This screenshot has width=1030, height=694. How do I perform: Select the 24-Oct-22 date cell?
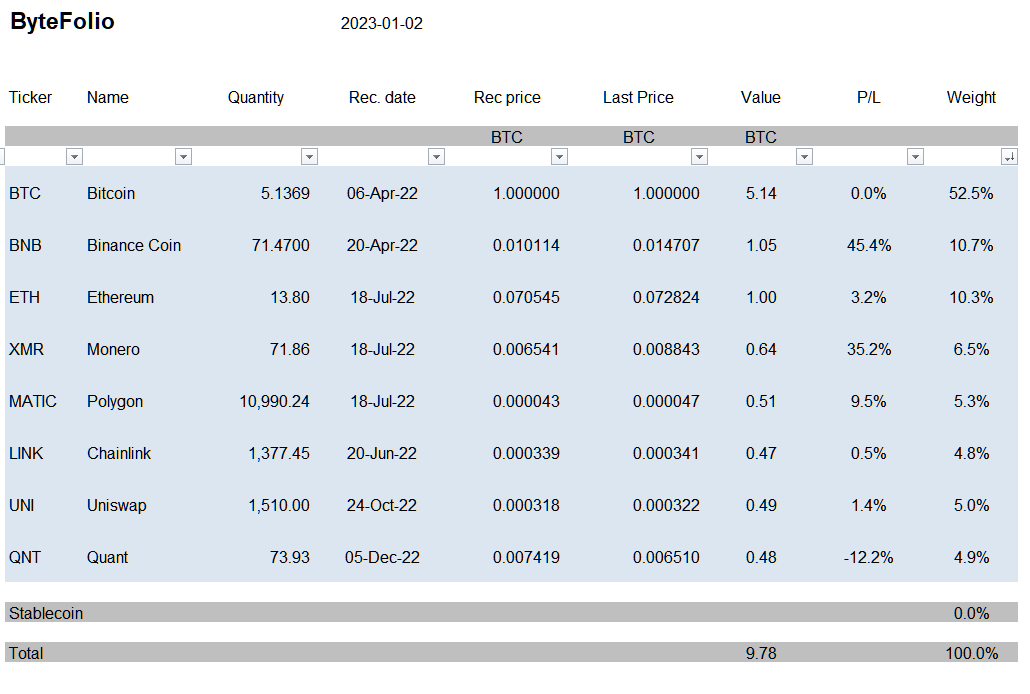point(382,505)
